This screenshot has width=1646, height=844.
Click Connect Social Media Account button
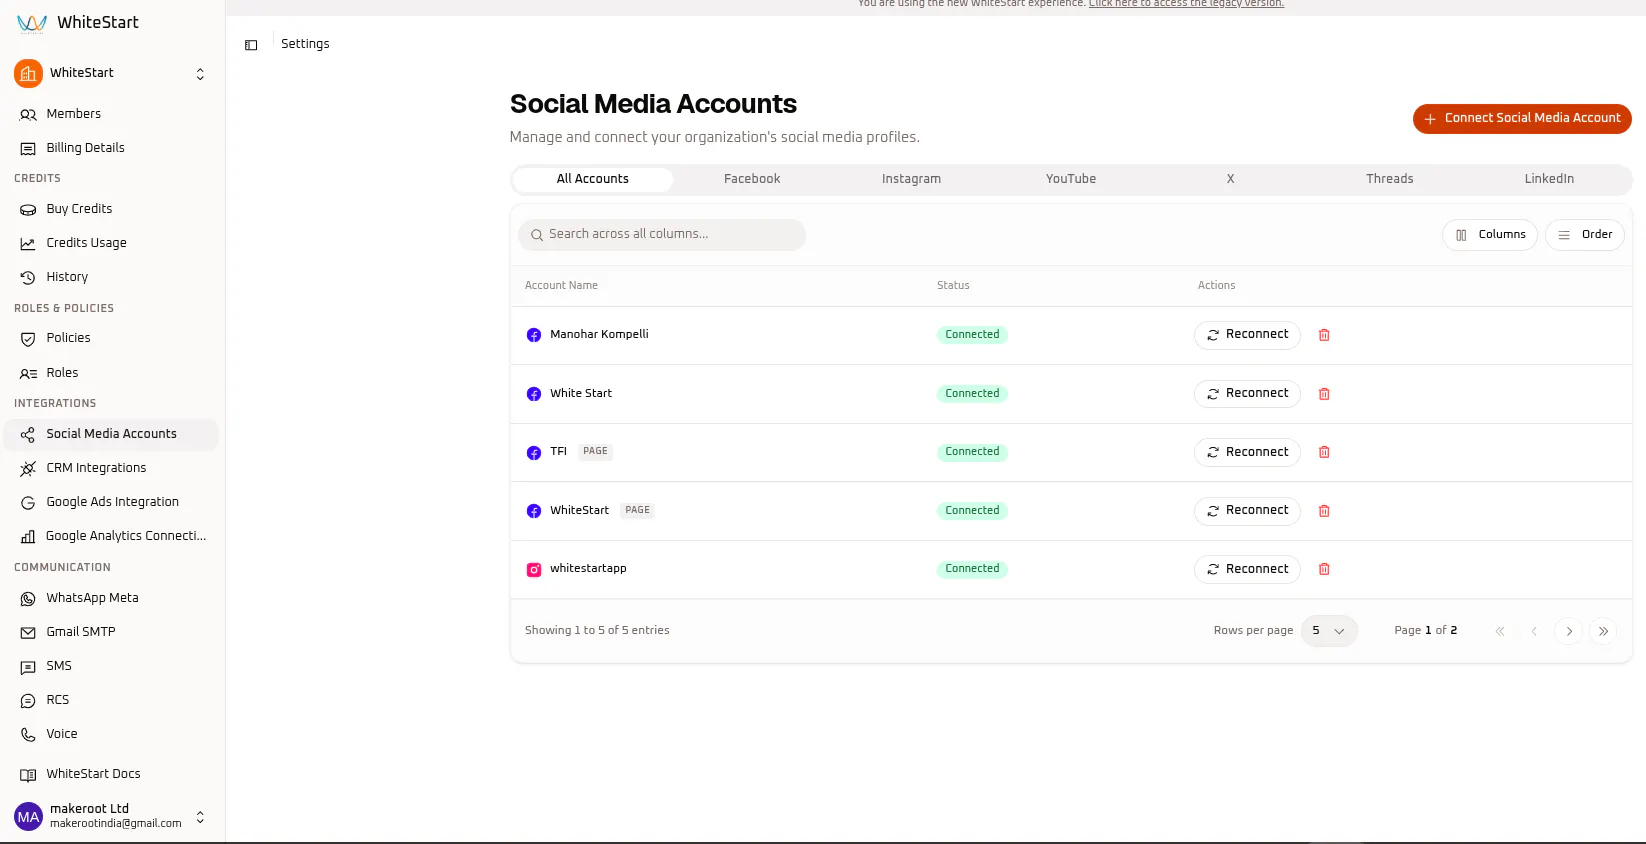[x=1522, y=119]
